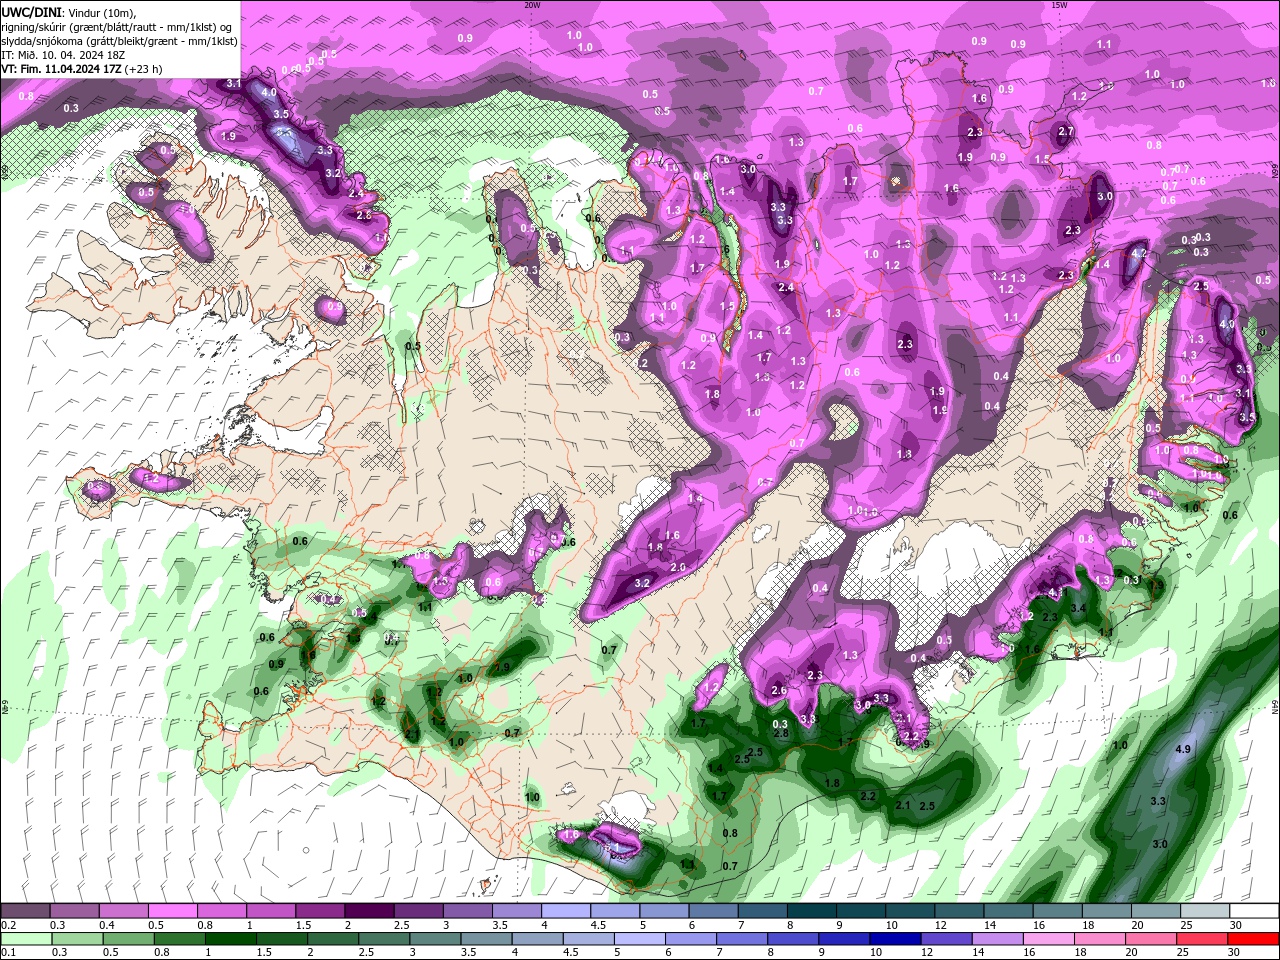
Task: Click the 0.2 label in the upper legend
Action: click(x=9, y=925)
